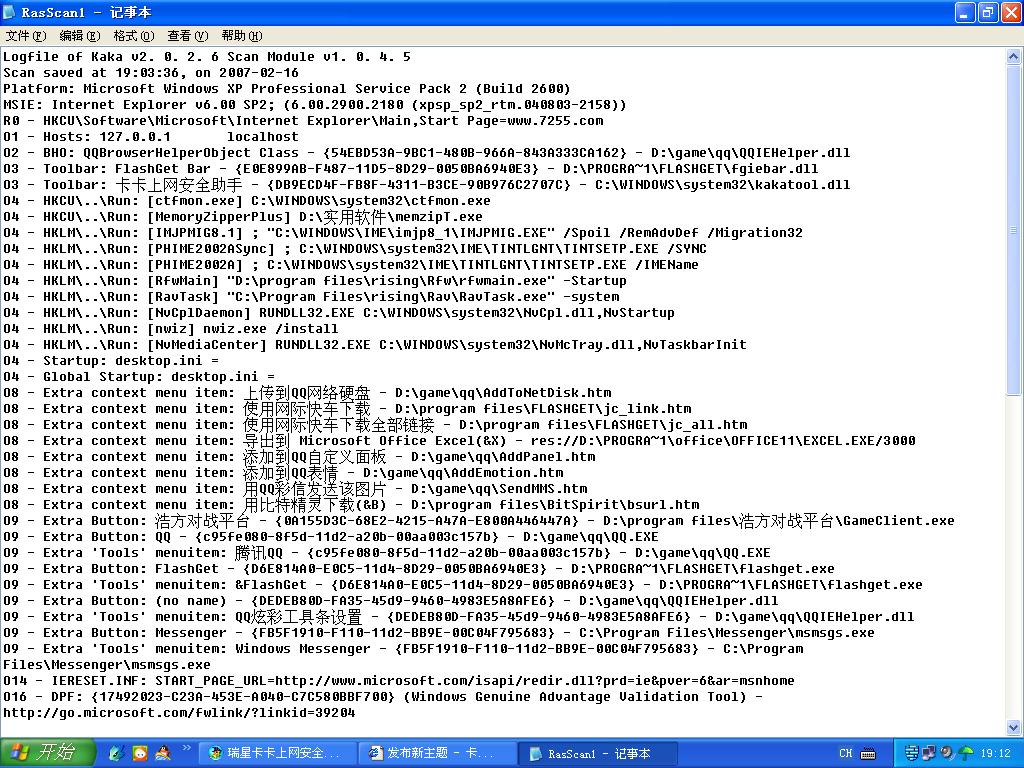This screenshot has width=1024, height=768.
Task: Click the Toolbar: 卡卡上网安全助手 line
Action: coord(426,185)
